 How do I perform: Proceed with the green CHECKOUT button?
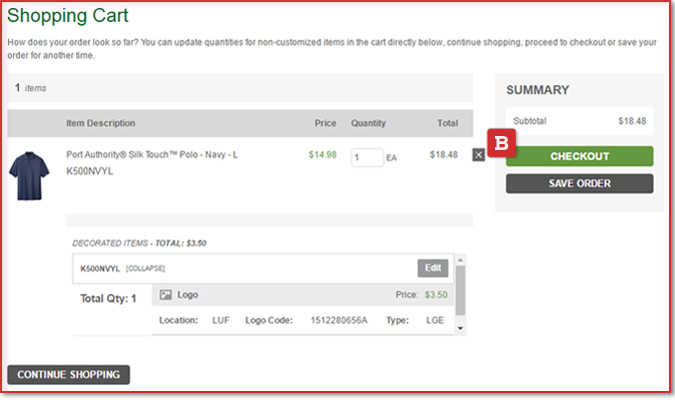[x=579, y=156]
